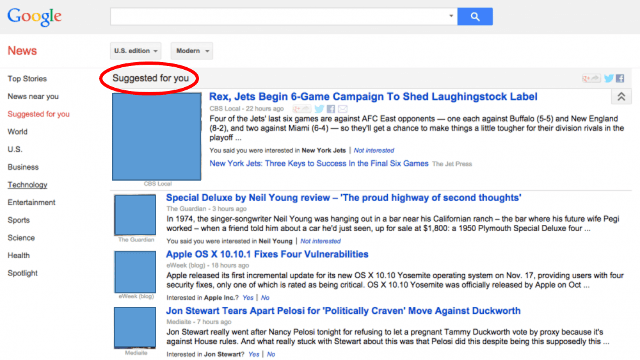Image resolution: width=640 pixels, height=360 pixels.
Task: Open the Science section
Action: coord(21,238)
